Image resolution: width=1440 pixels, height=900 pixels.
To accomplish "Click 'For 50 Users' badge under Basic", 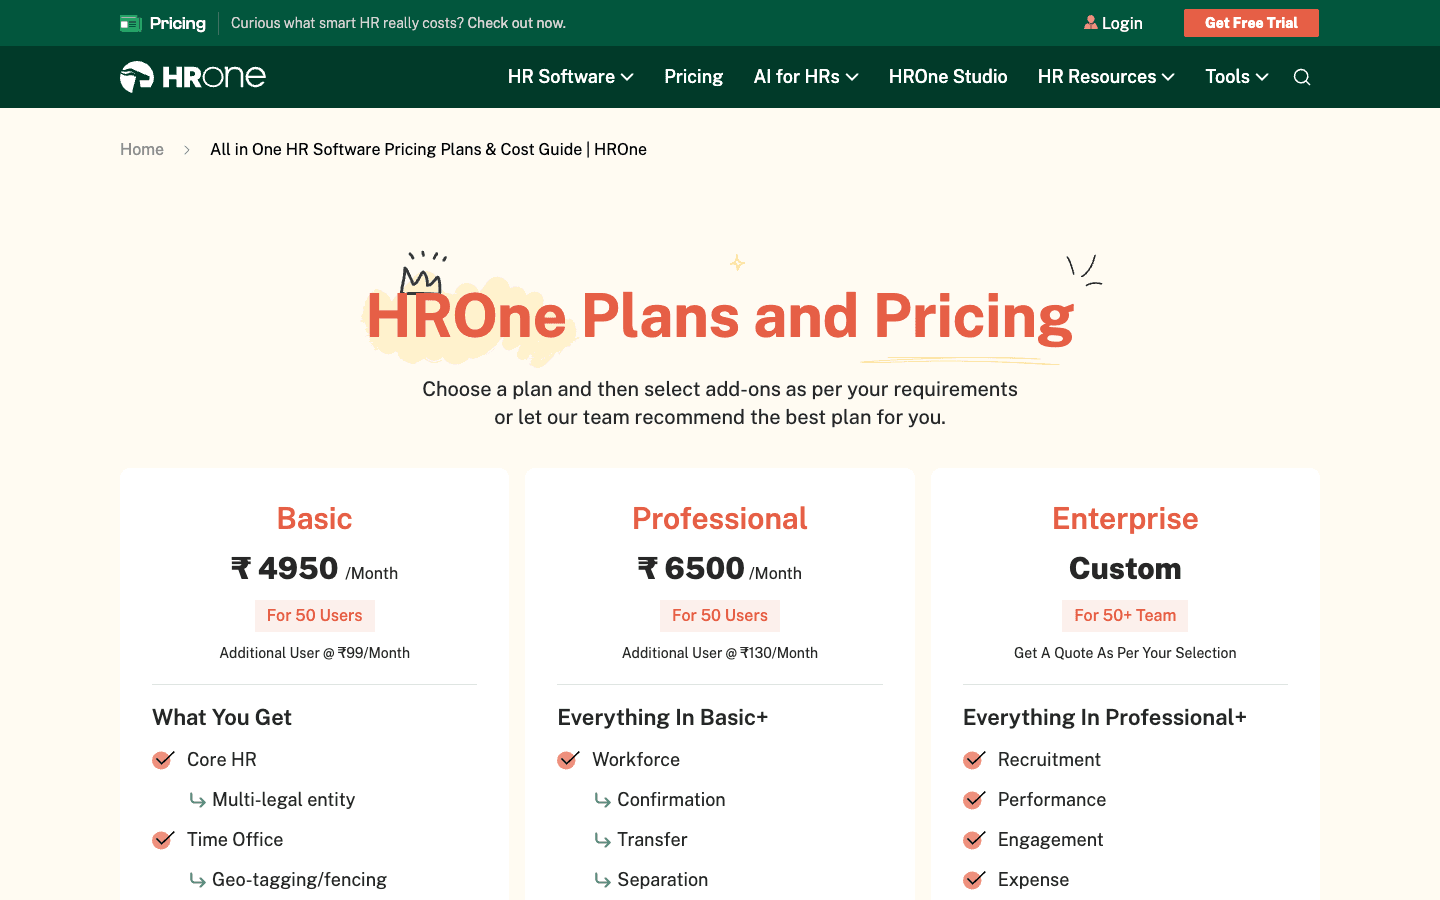I will tap(315, 616).
